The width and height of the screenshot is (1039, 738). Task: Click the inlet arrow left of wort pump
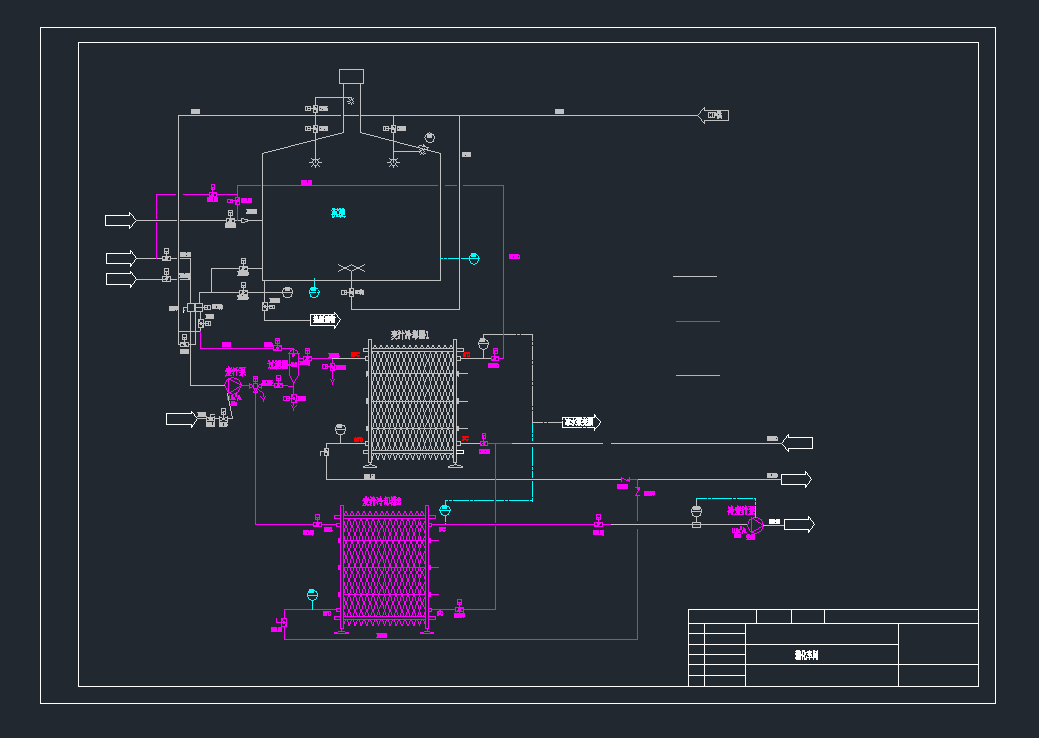[x=181, y=418]
